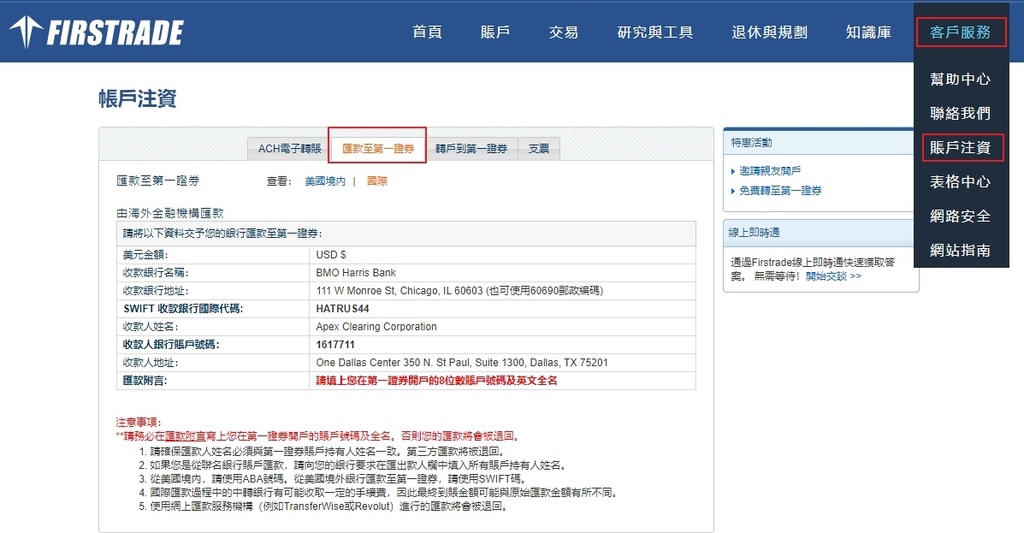Click the account number 1617711
The image size is (1024, 533).
tap(335, 344)
